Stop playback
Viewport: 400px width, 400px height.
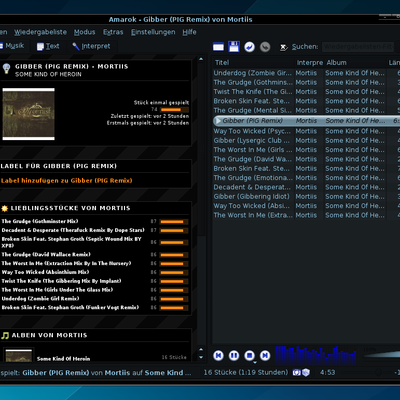coord(249,356)
